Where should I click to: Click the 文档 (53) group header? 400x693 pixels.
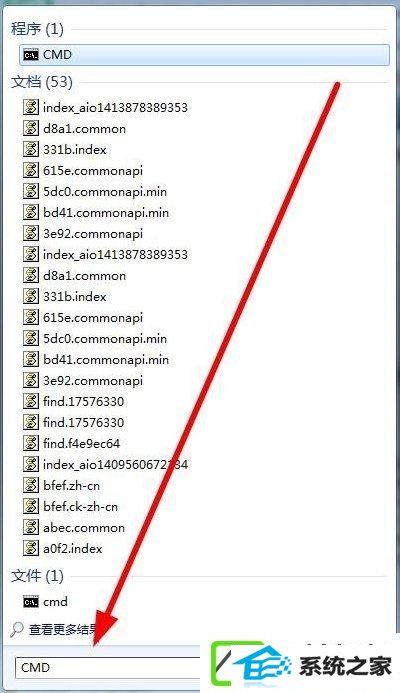click(42, 82)
